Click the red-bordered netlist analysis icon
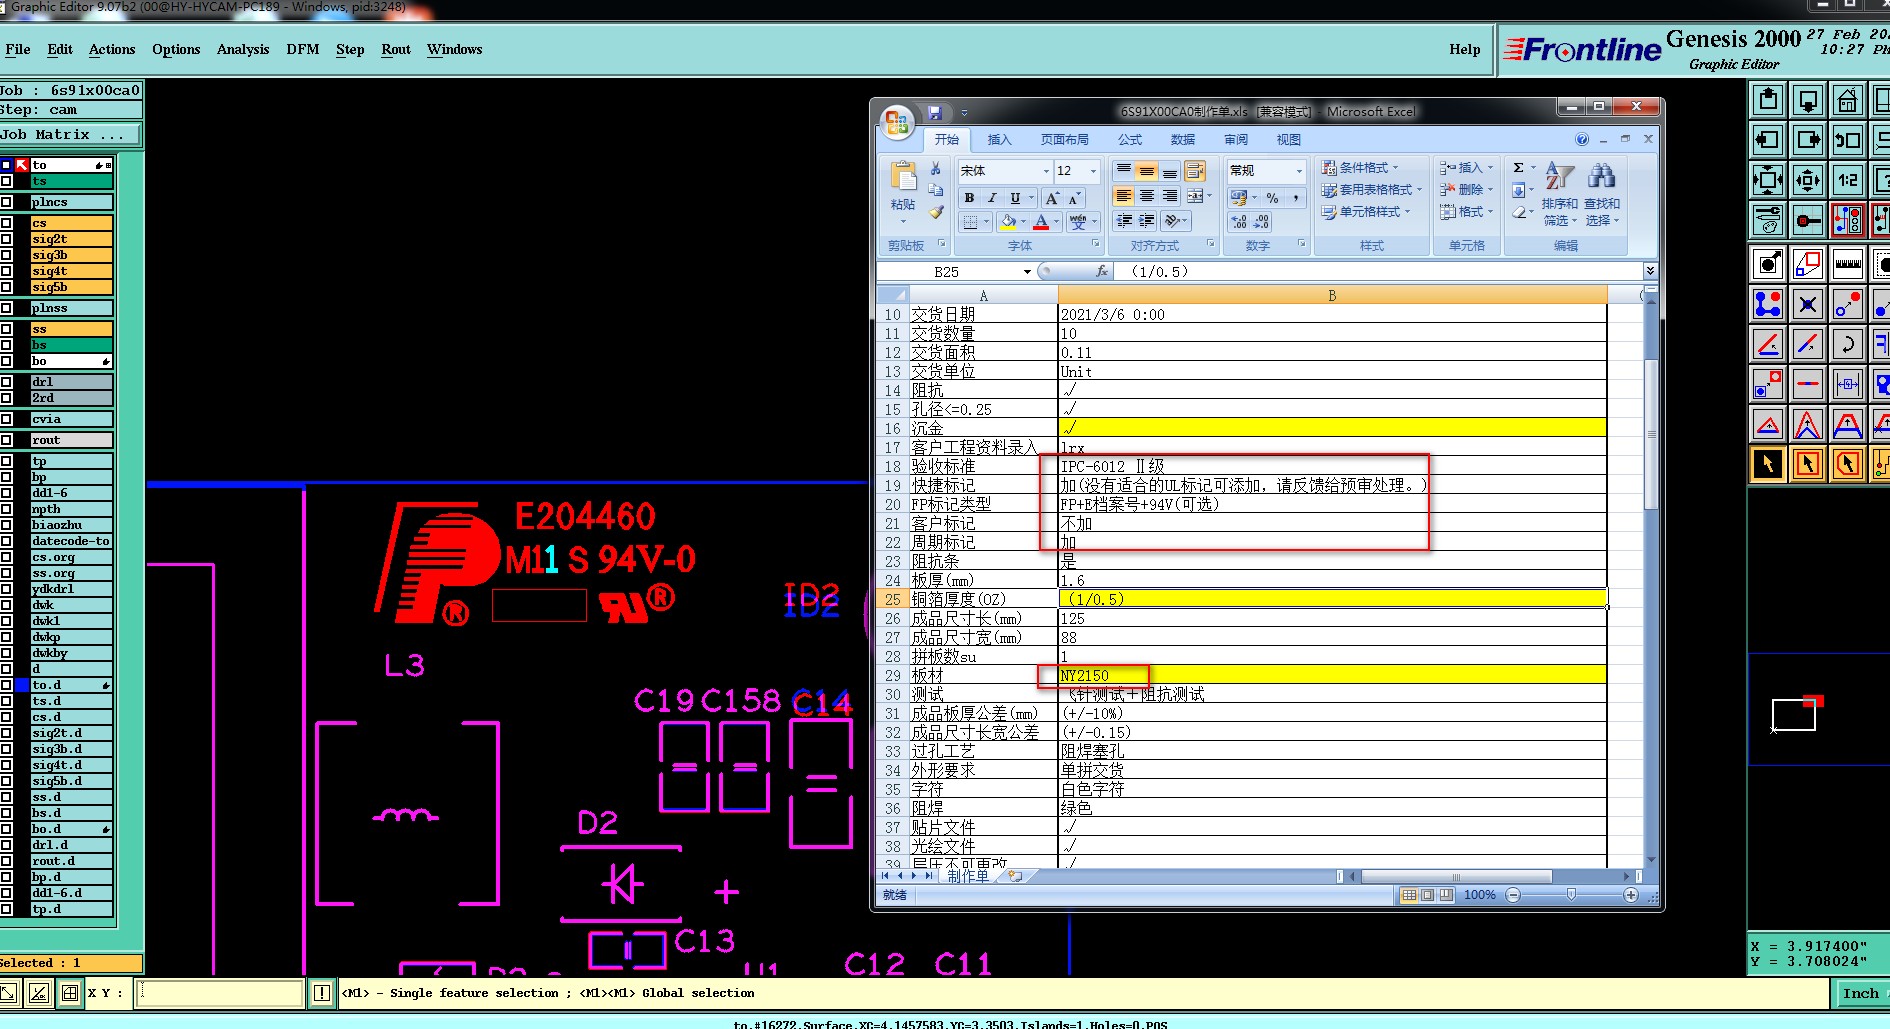The height and width of the screenshot is (1029, 1890). 1847,219
